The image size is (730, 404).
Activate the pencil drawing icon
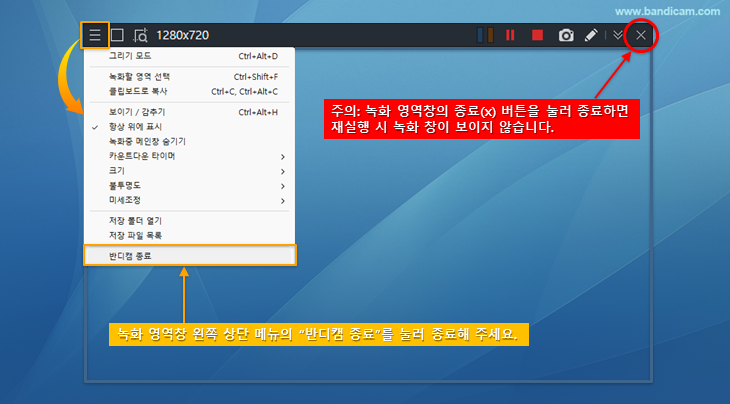coord(591,35)
